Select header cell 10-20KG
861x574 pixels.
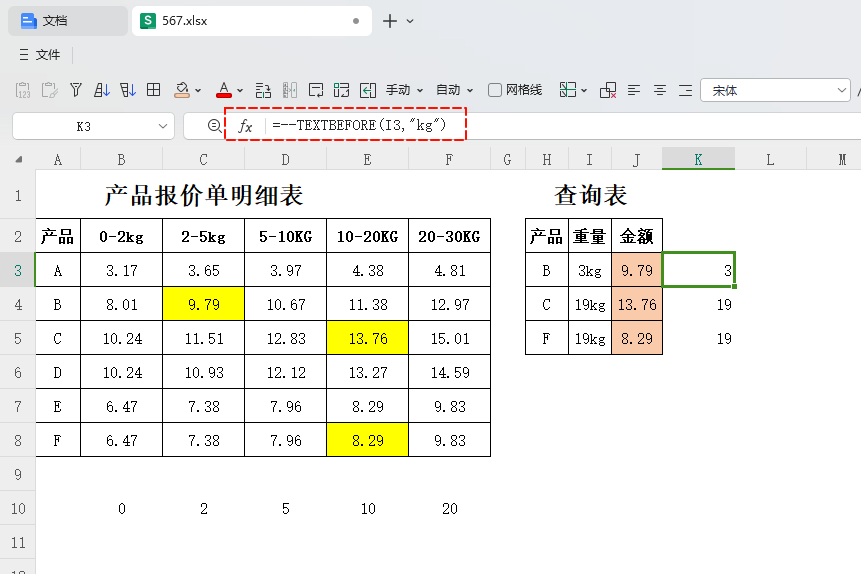point(367,236)
